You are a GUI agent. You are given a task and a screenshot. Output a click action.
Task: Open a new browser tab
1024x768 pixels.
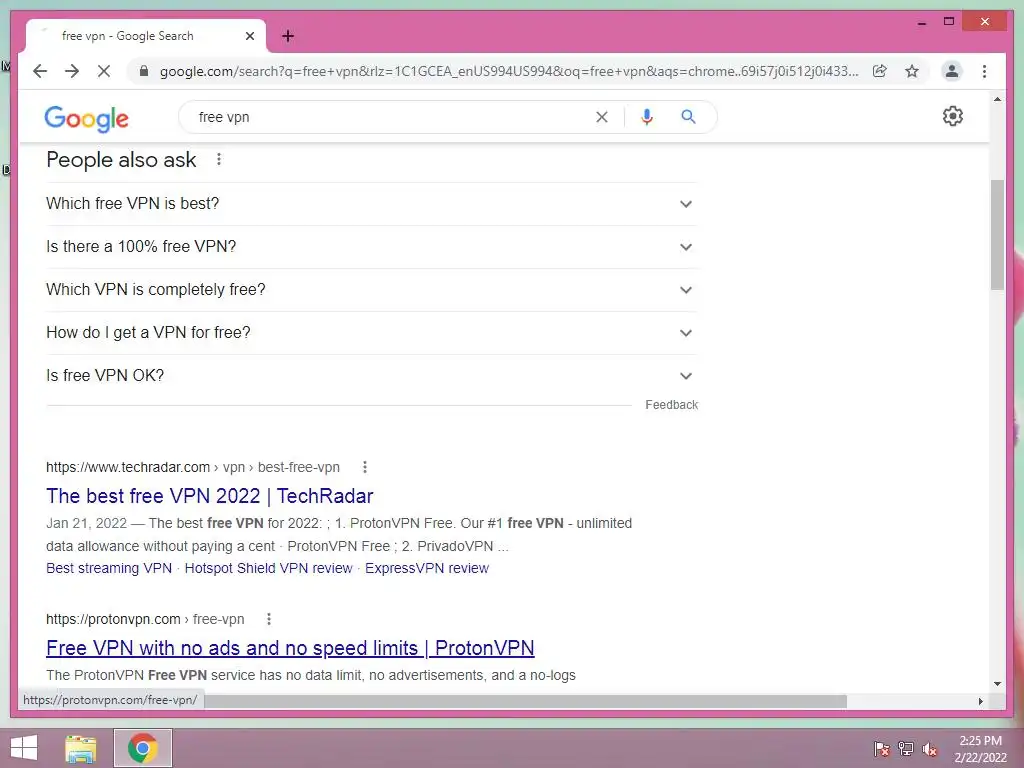tap(288, 36)
